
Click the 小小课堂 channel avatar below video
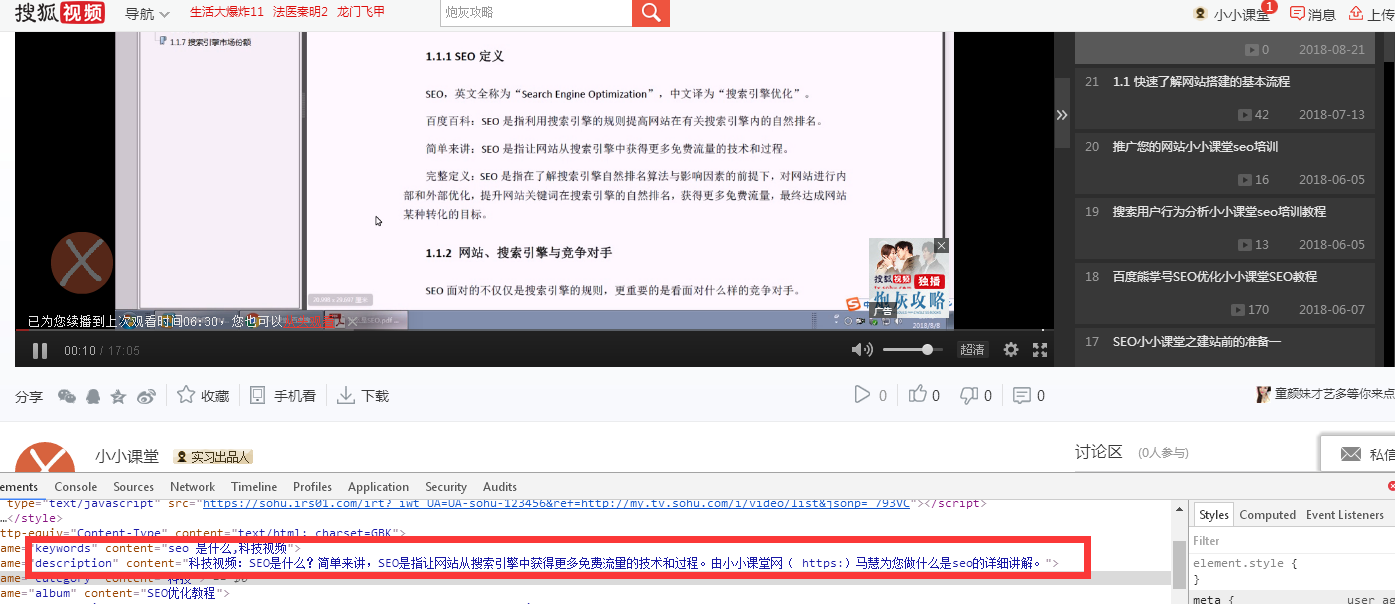(x=46, y=460)
